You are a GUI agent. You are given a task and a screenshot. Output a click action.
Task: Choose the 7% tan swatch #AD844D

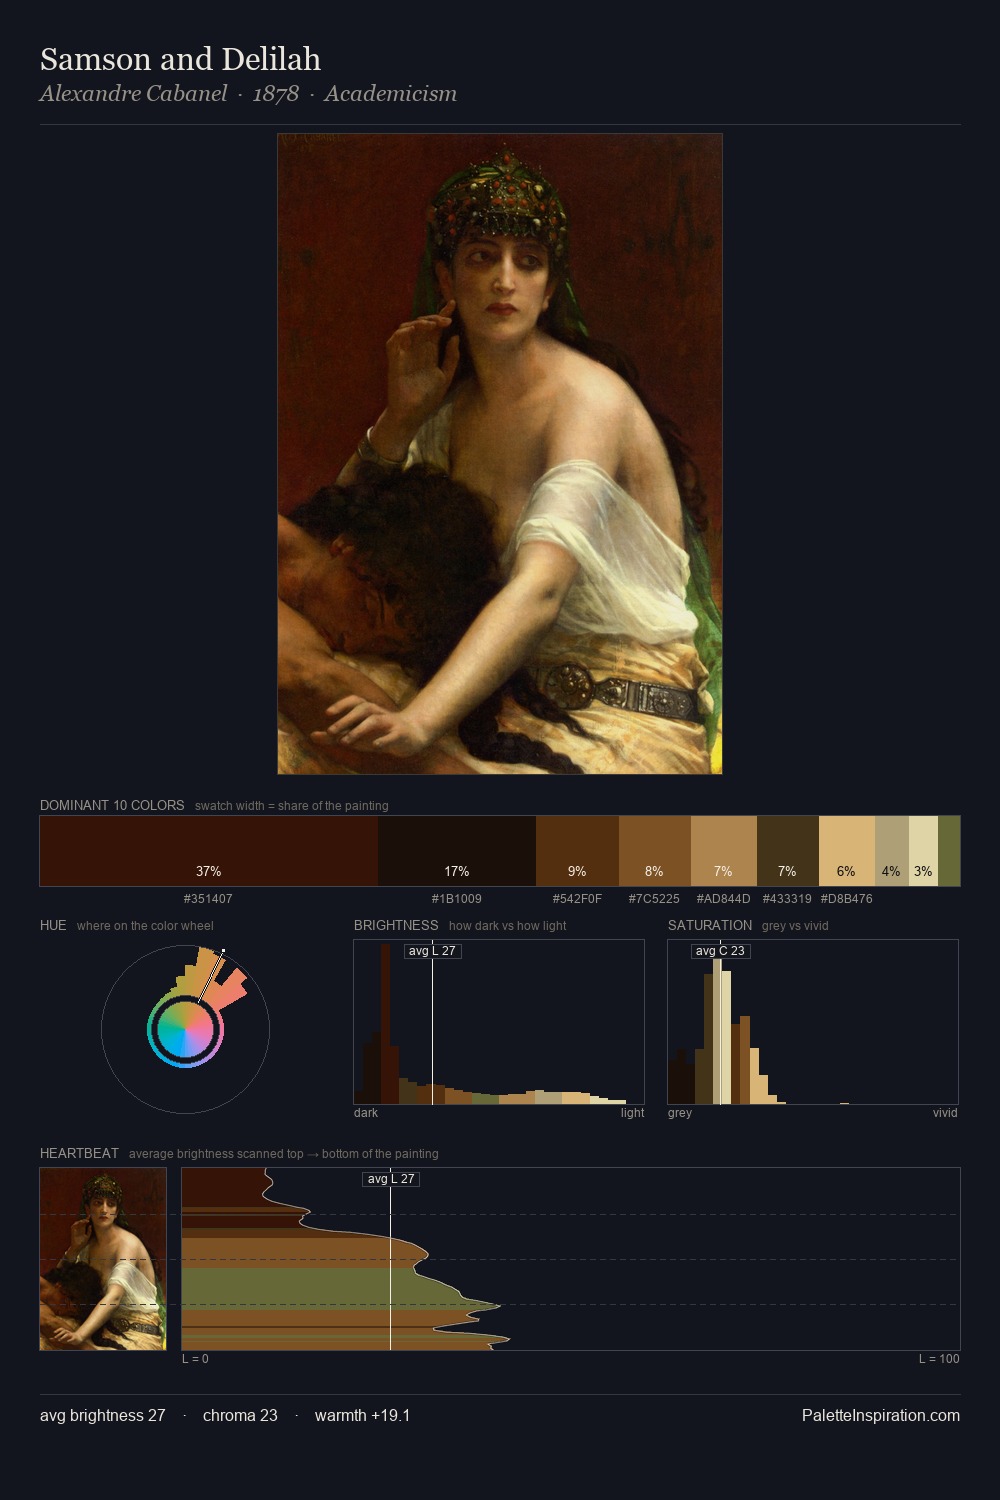tap(724, 851)
